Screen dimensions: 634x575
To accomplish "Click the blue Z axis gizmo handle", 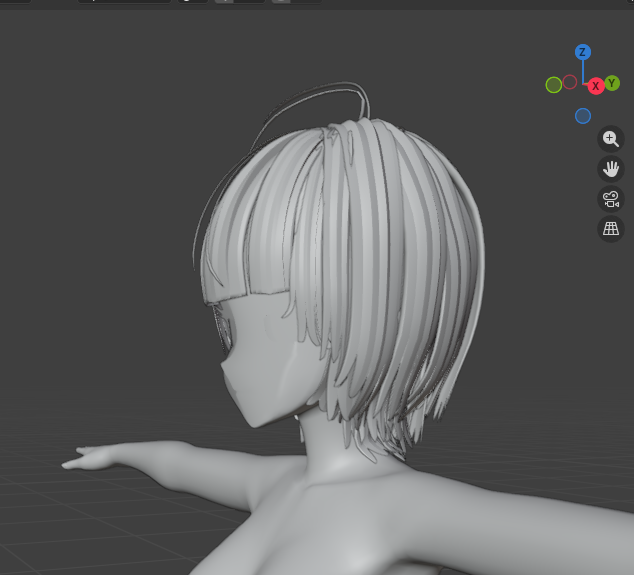I will 583,52.
